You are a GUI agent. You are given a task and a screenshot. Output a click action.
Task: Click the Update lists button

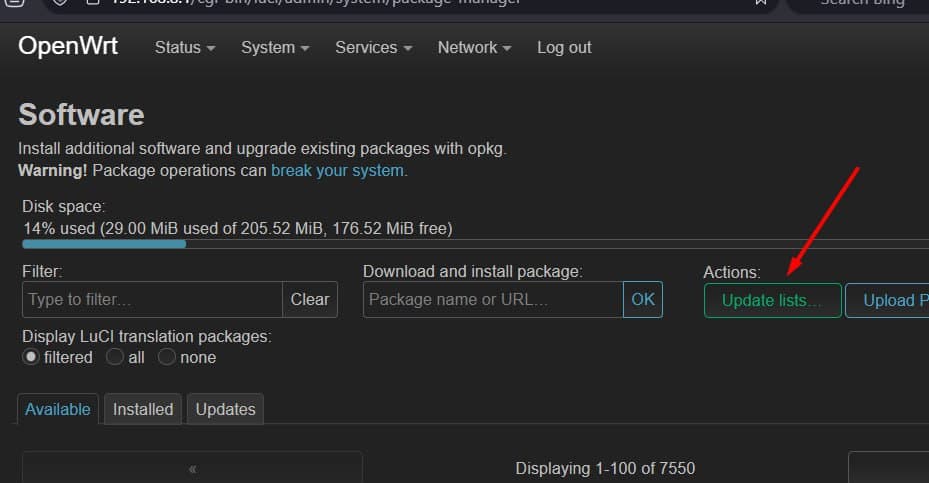pyautogui.click(x=773, y=300)
